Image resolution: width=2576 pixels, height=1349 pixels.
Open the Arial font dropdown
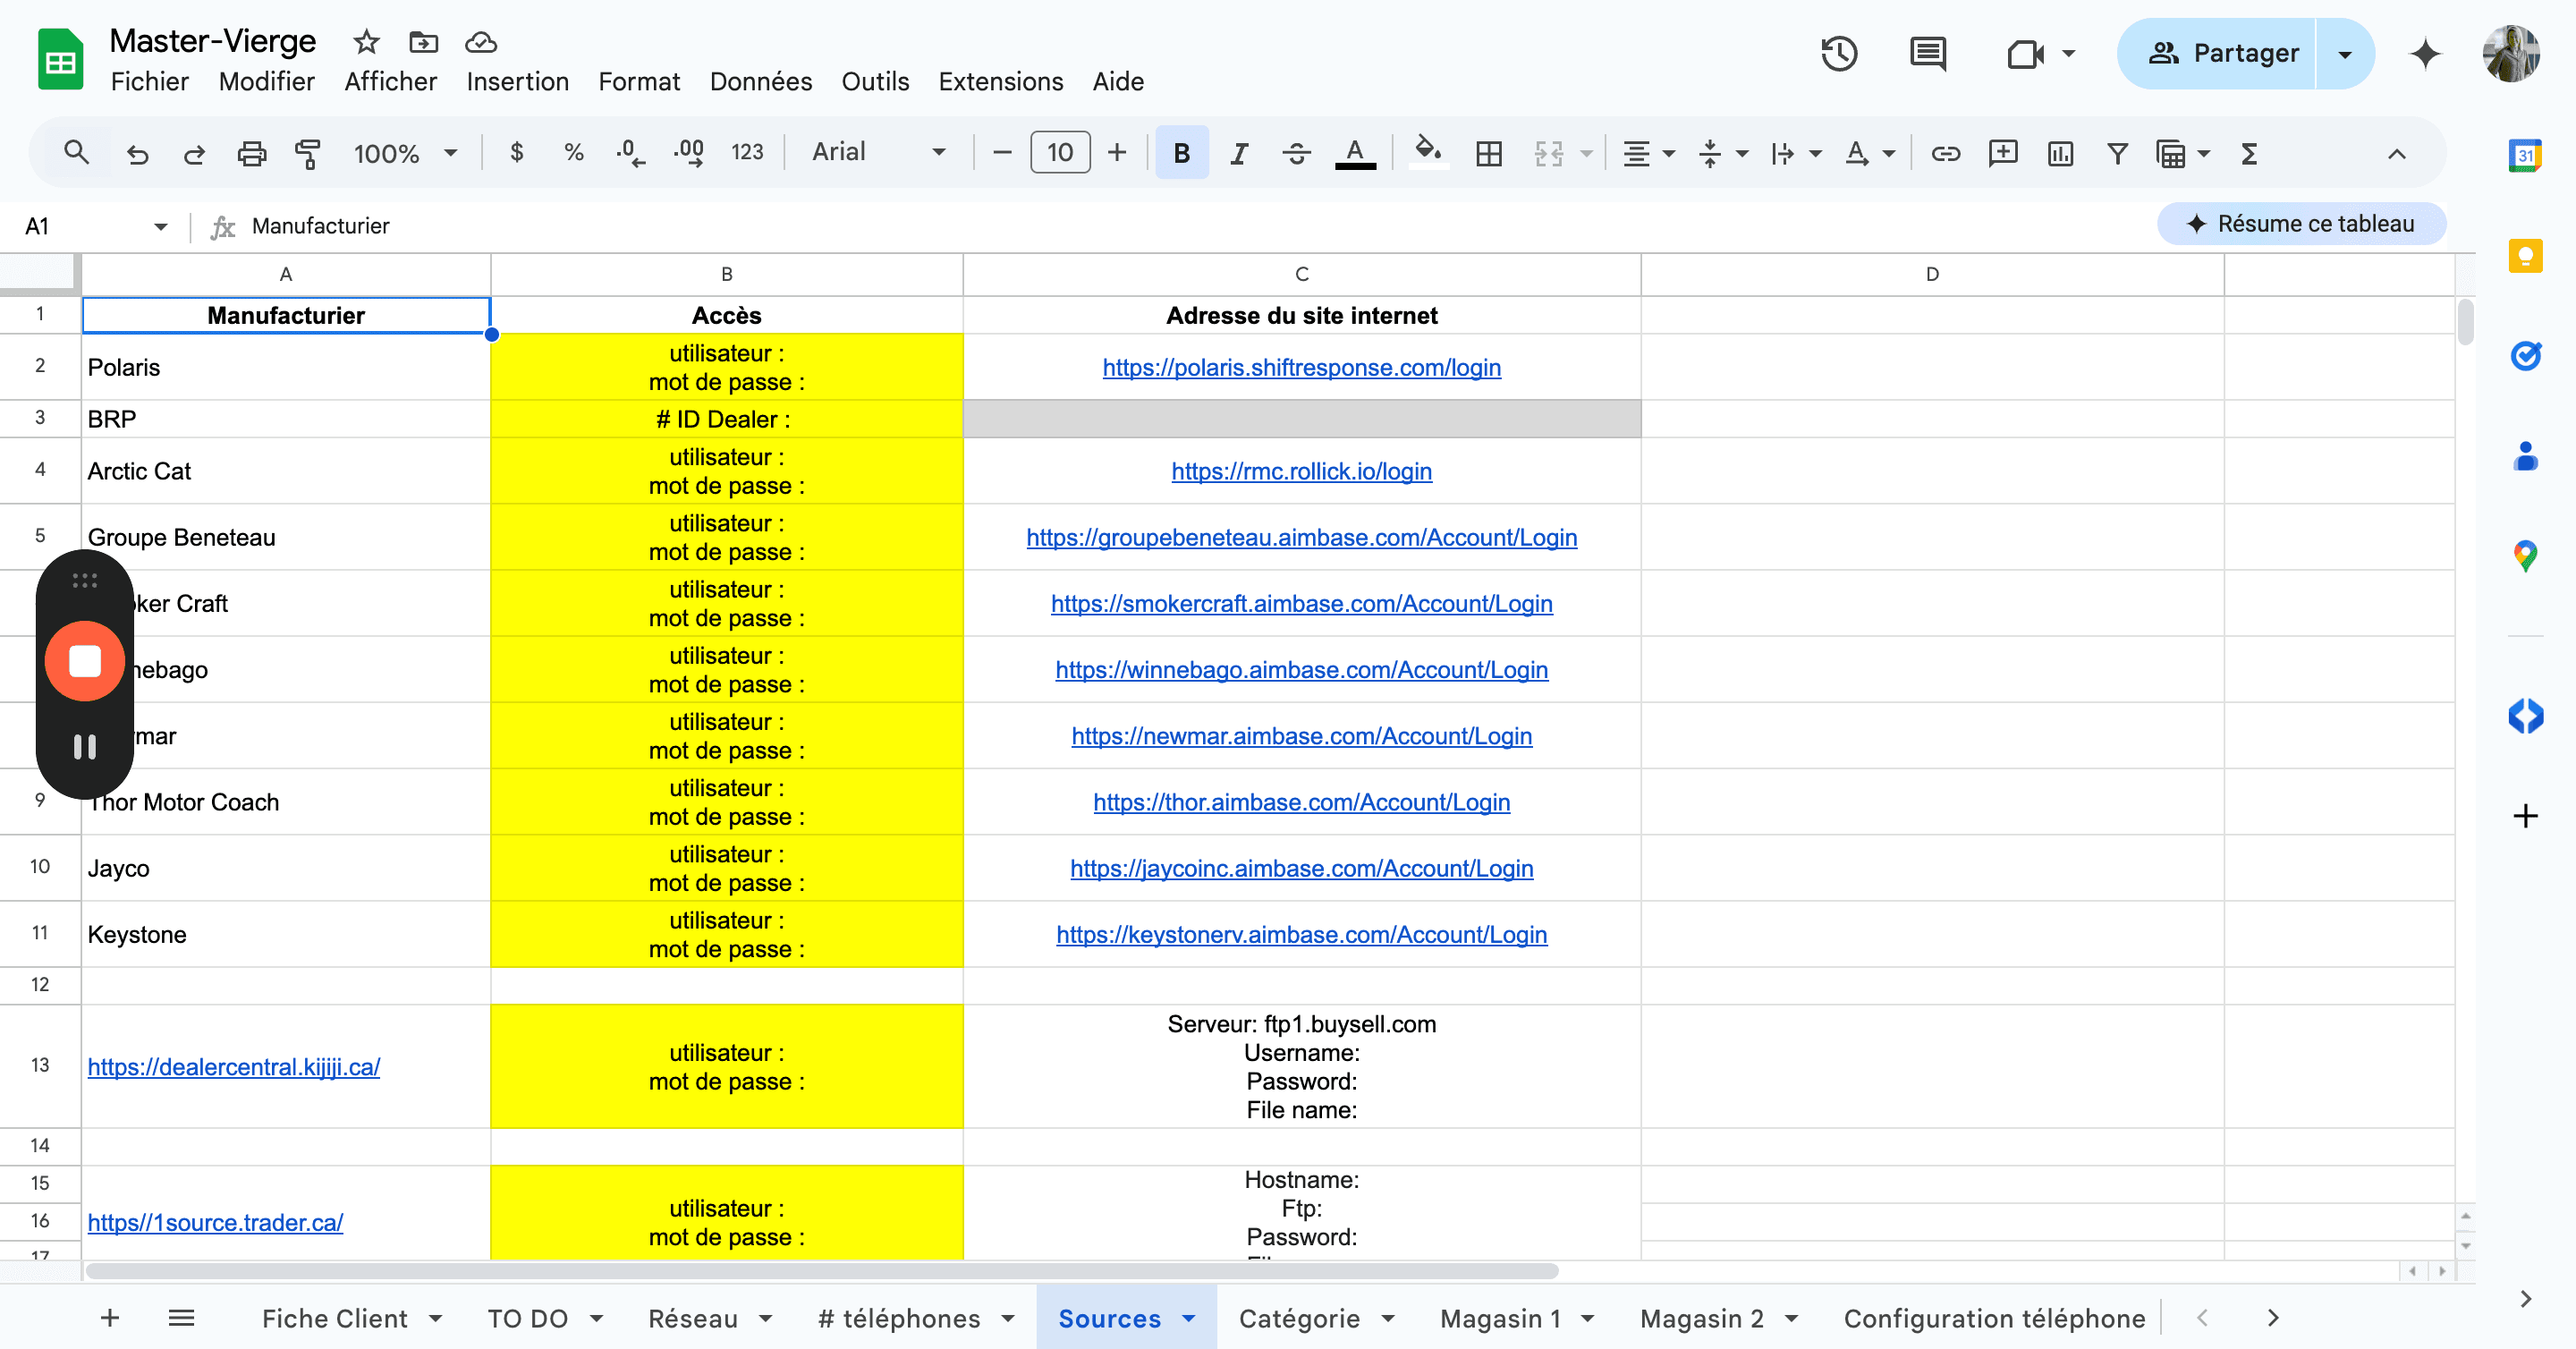(x=878, y=152)
